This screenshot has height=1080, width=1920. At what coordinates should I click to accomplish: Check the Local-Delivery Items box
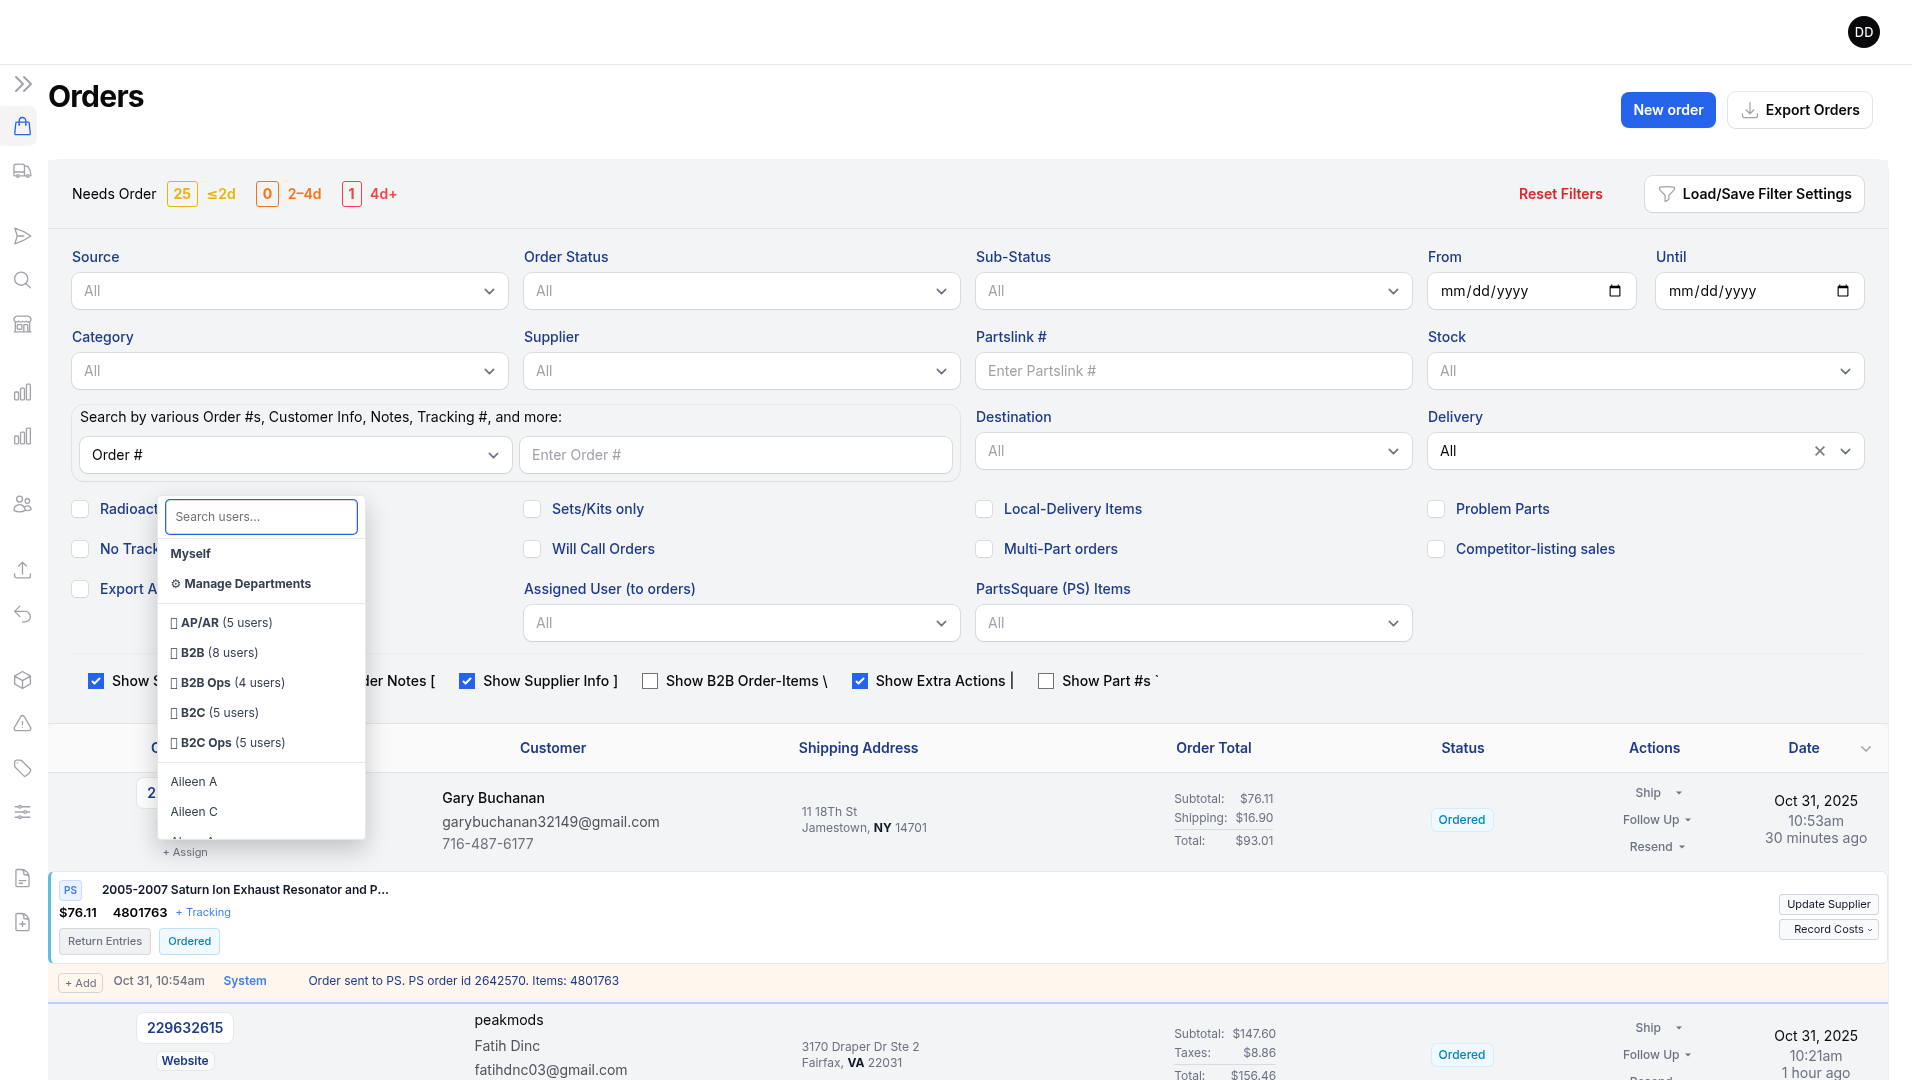[984, 509]
